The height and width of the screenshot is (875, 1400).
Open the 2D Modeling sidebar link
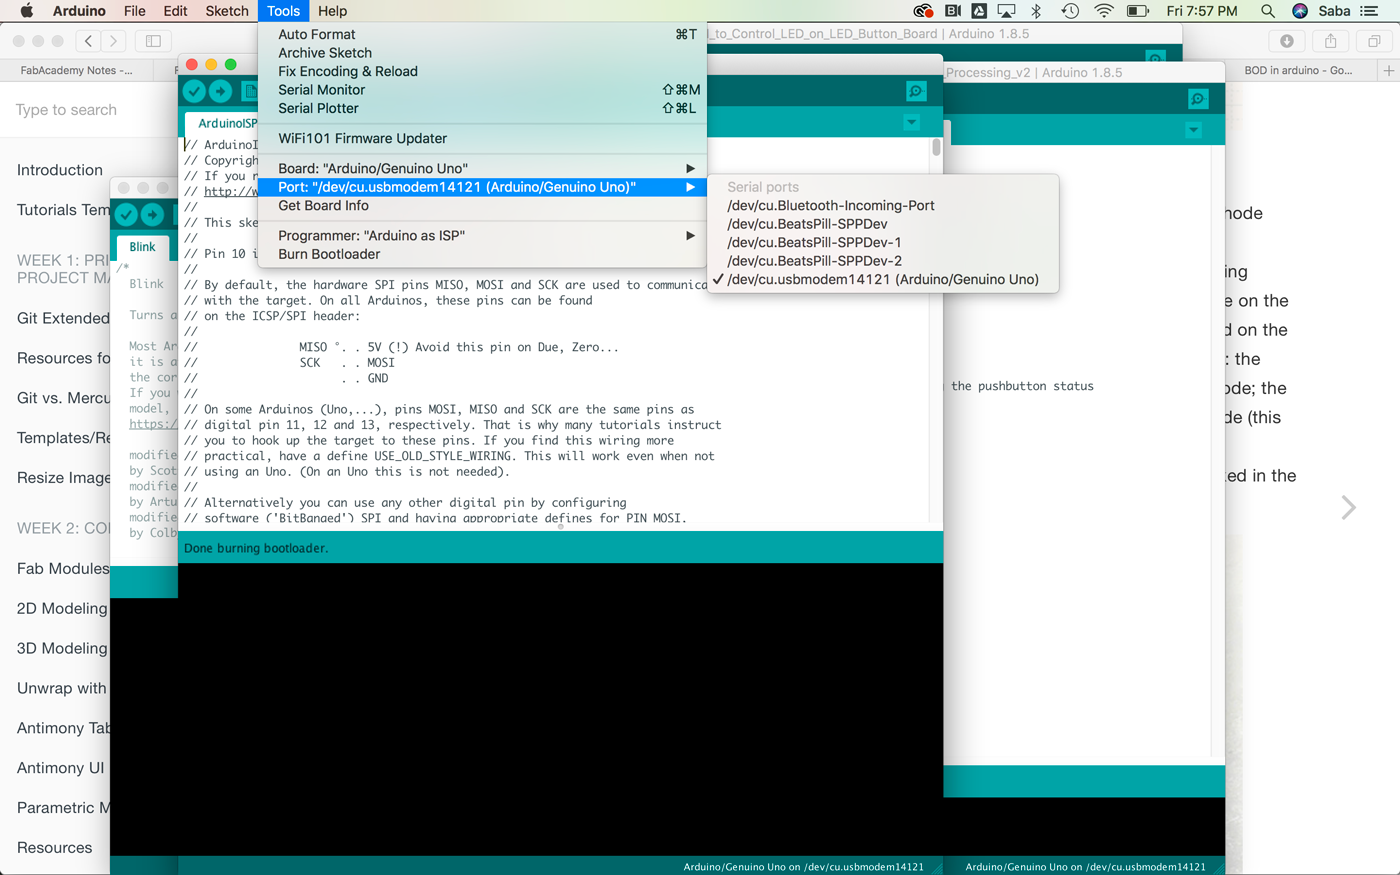(x=62, y=608)
